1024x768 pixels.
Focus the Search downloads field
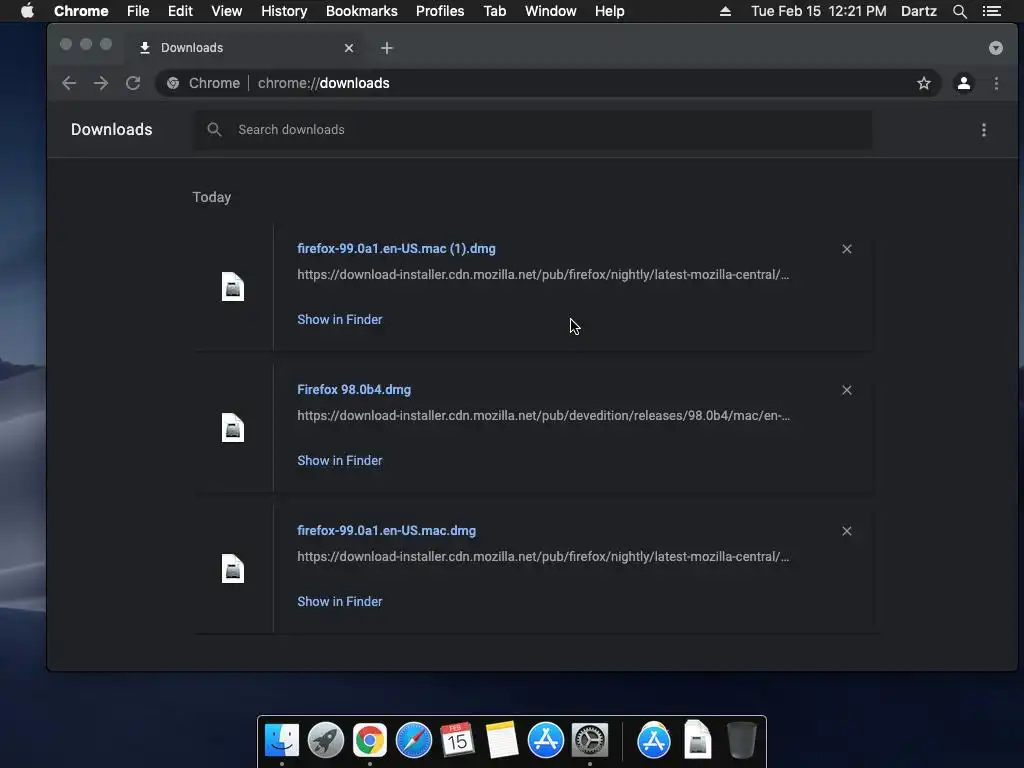point(533,129)
